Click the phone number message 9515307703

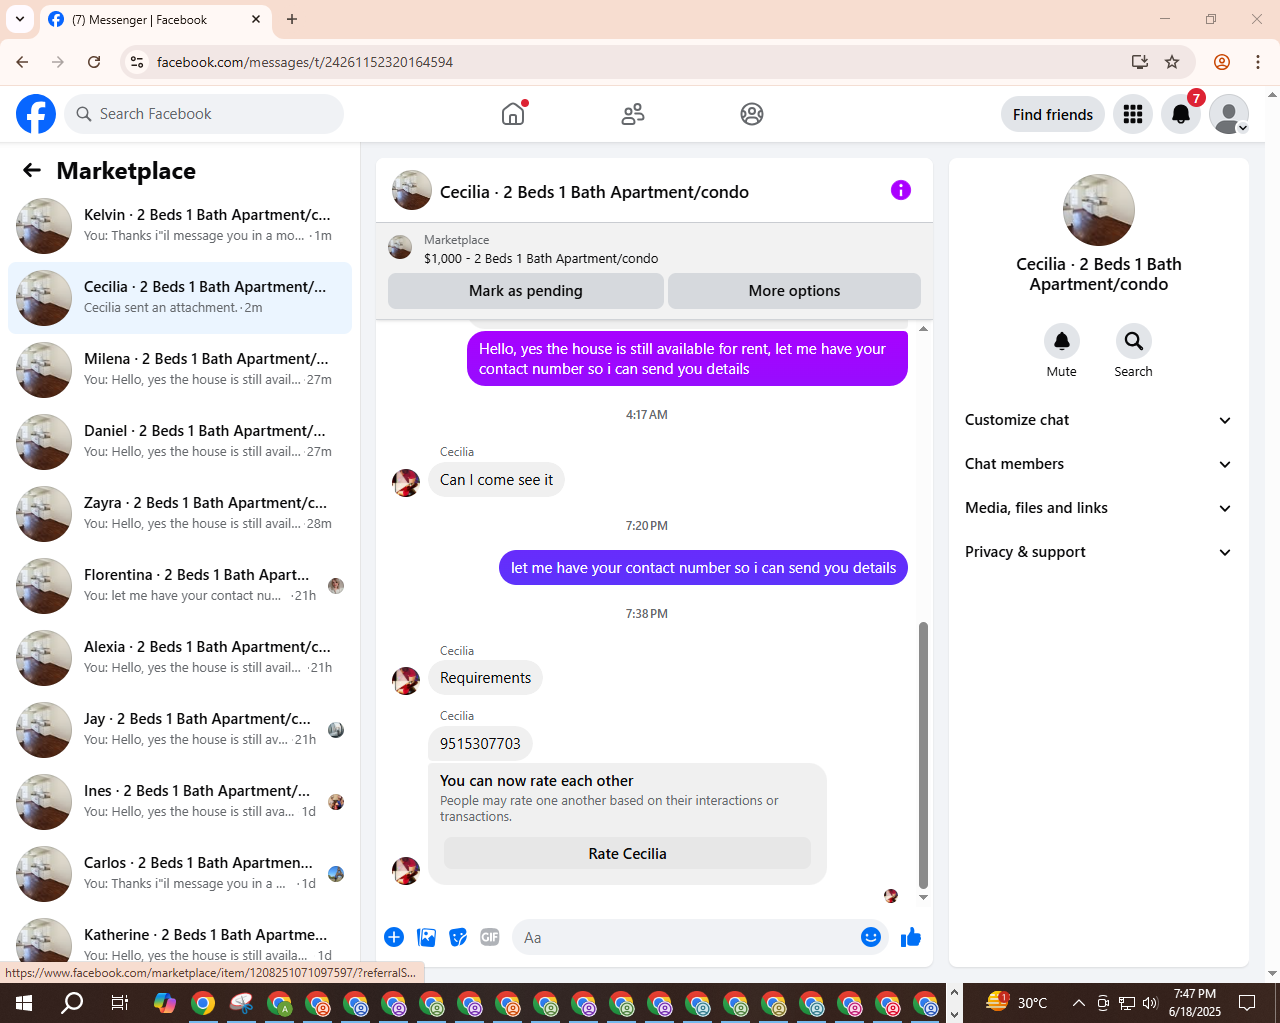(x=480, y=743)
